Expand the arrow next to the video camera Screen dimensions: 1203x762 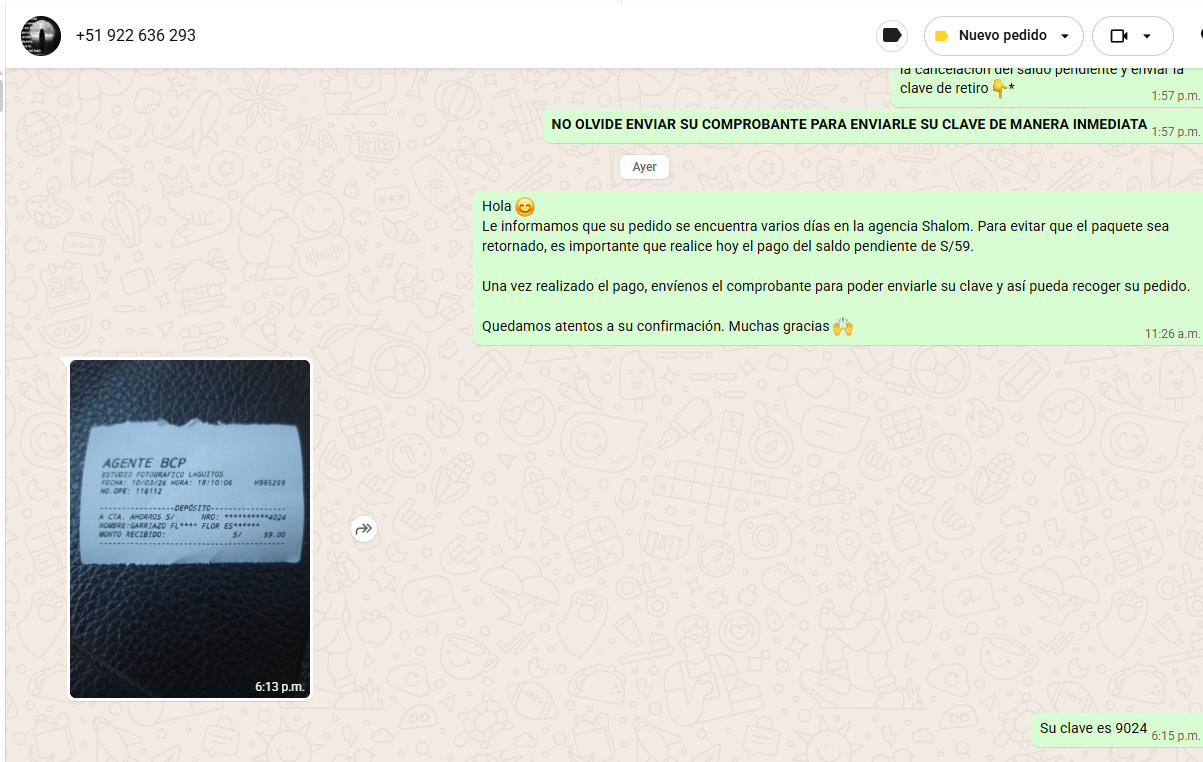click(x=1146, y=36)
